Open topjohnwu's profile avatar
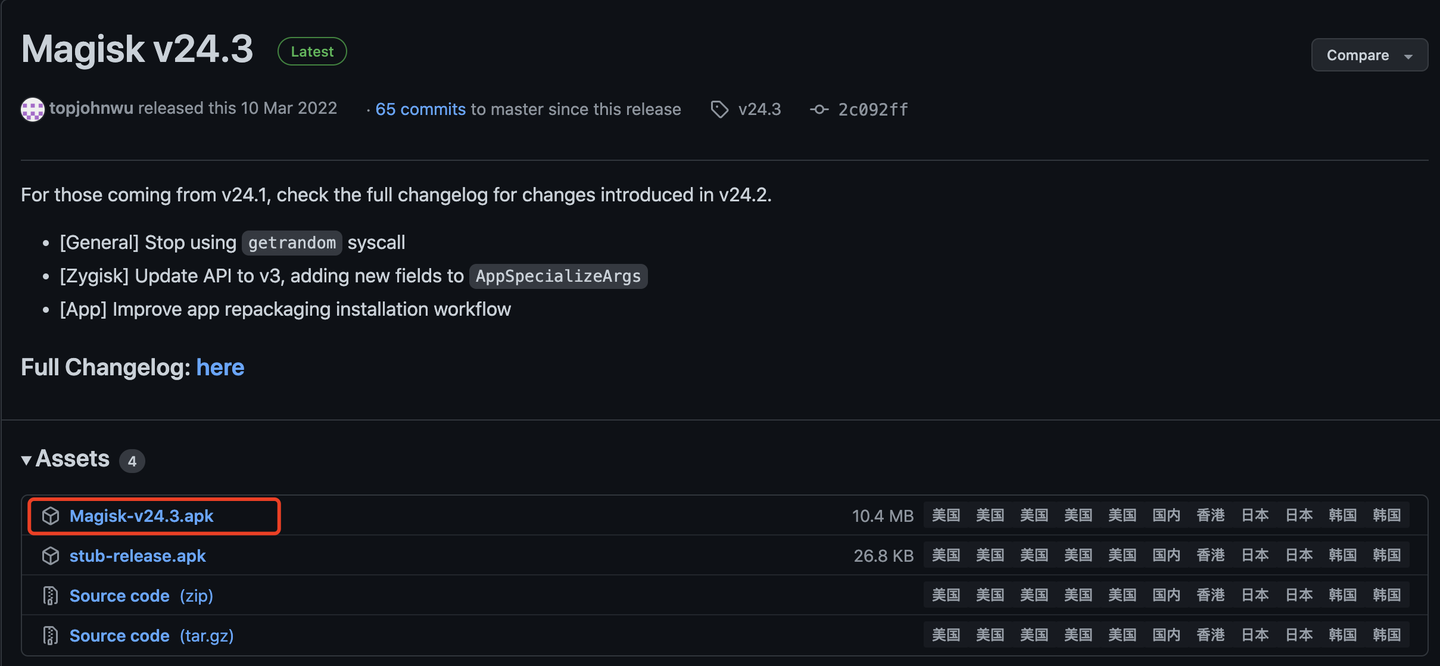This screenshot has height=666, width=1440. click(32, 109)
